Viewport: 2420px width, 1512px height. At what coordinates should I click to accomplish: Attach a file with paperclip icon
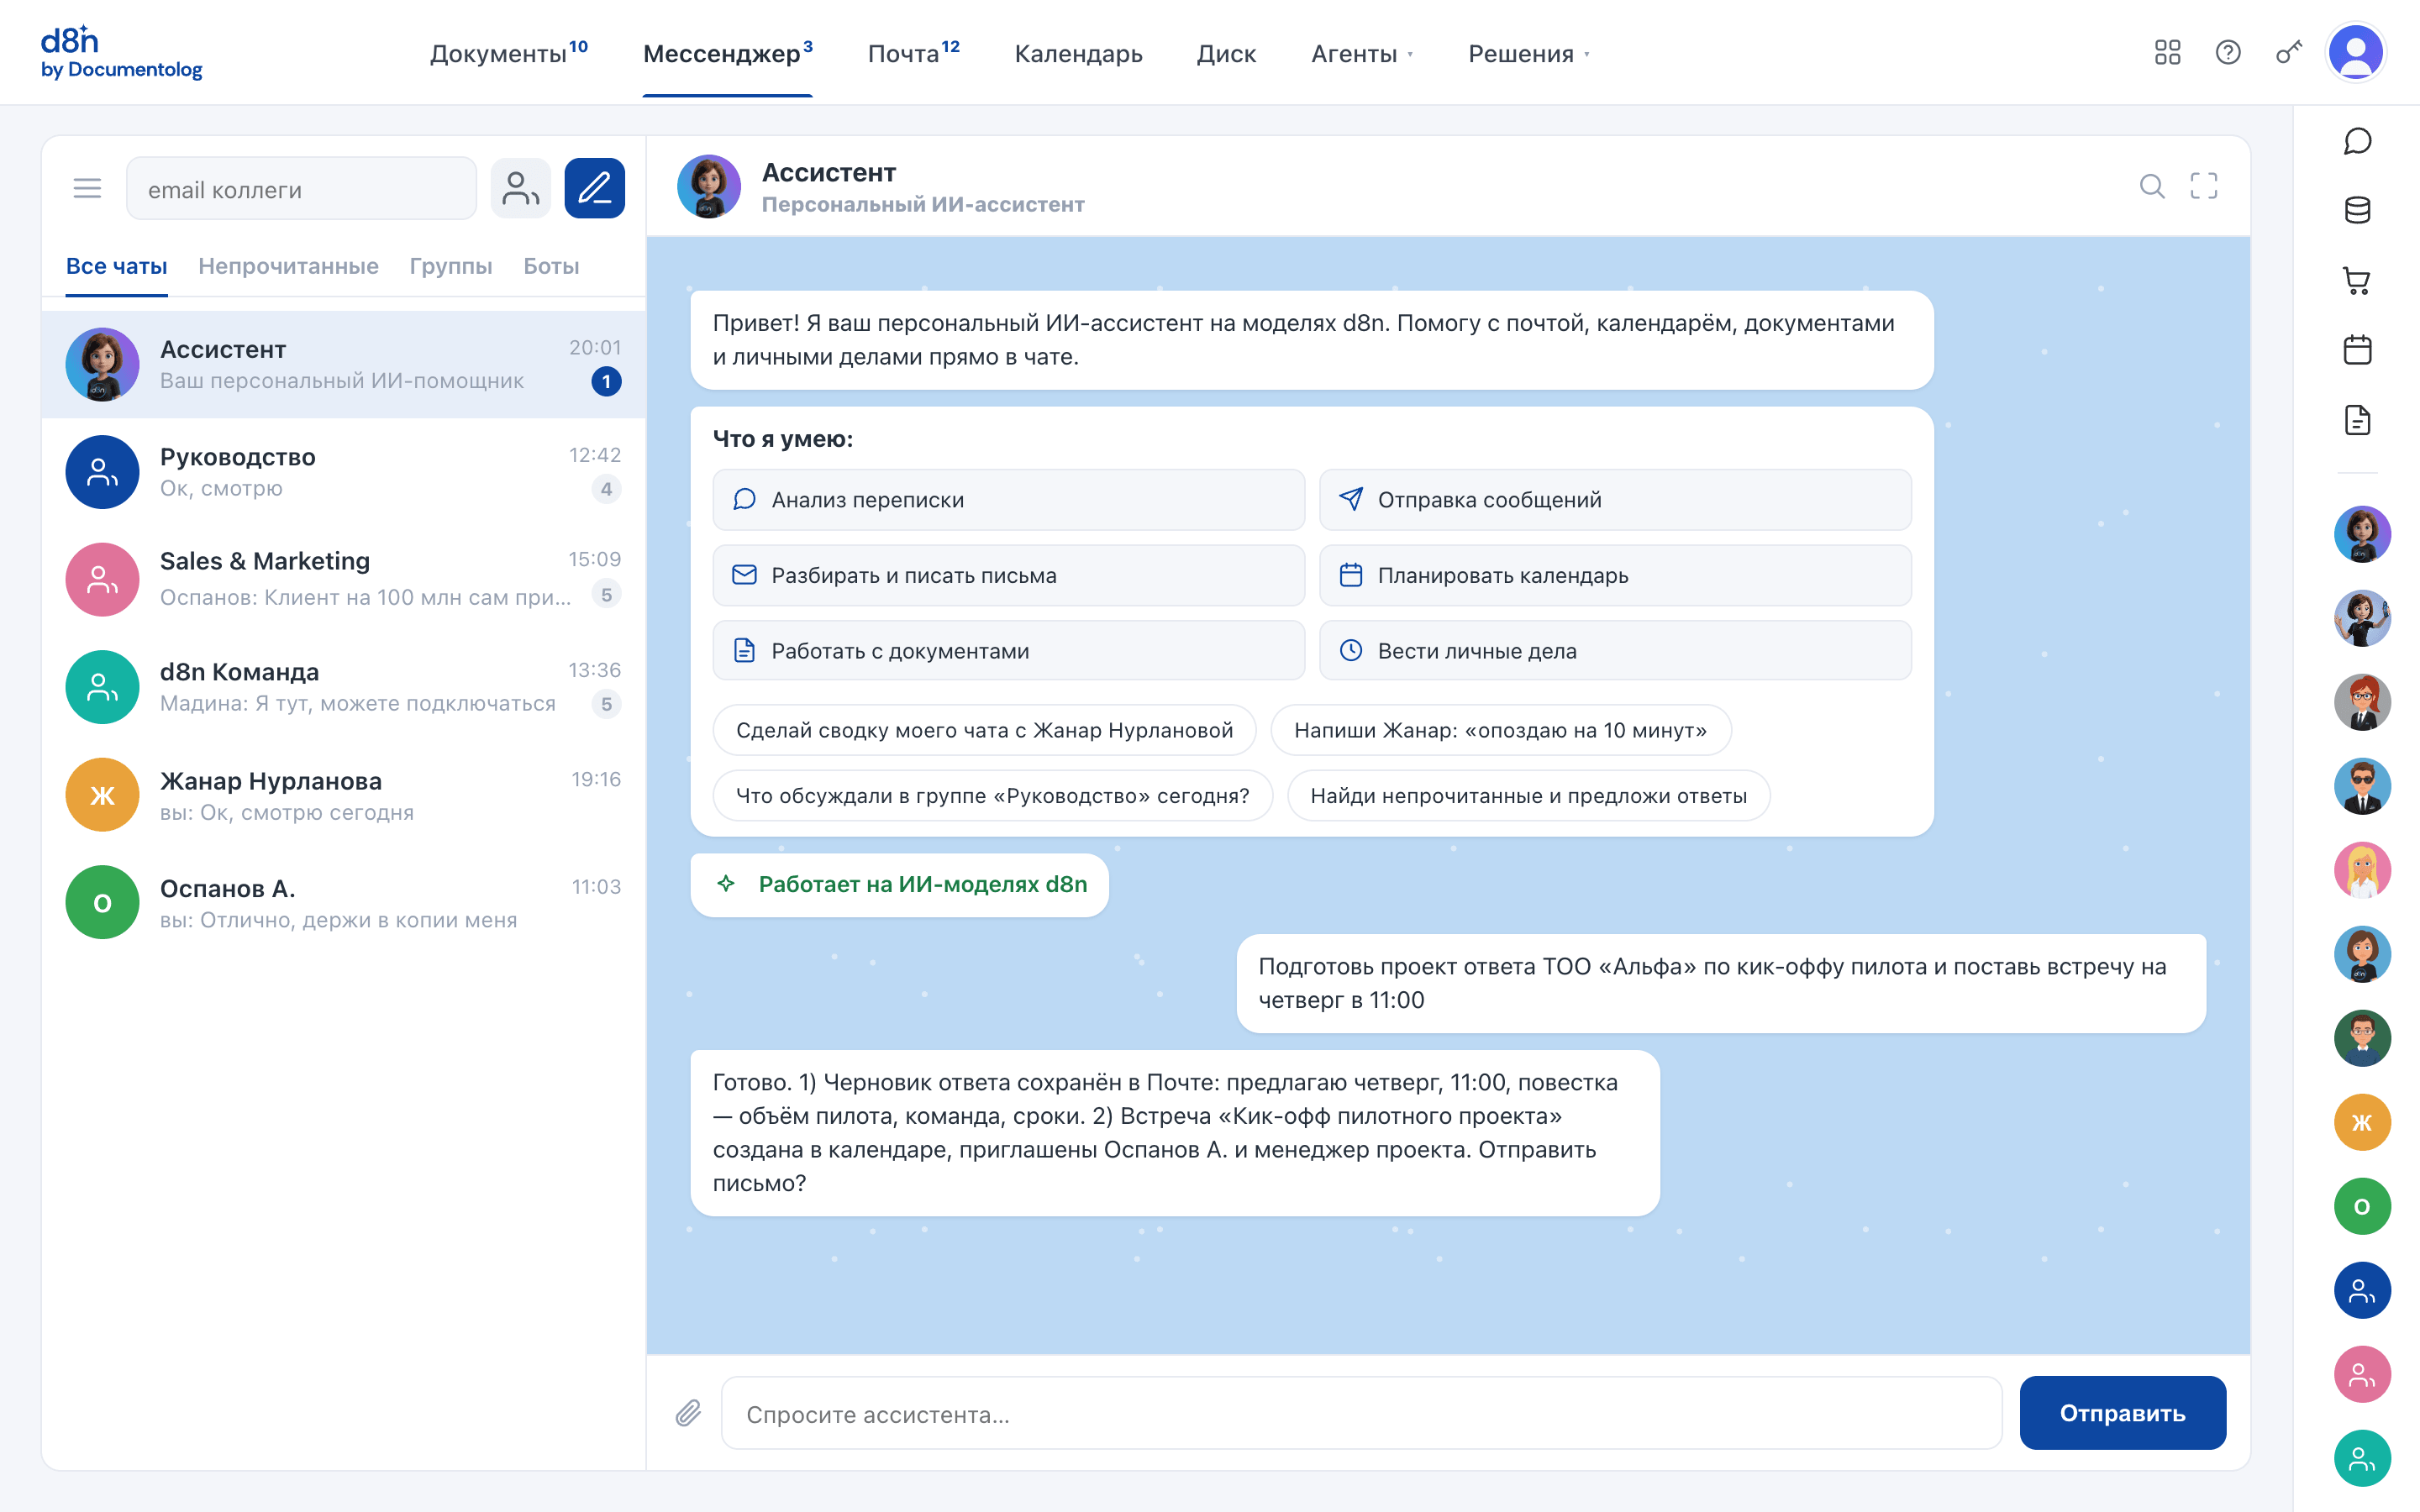click(x=688, y=1413)
